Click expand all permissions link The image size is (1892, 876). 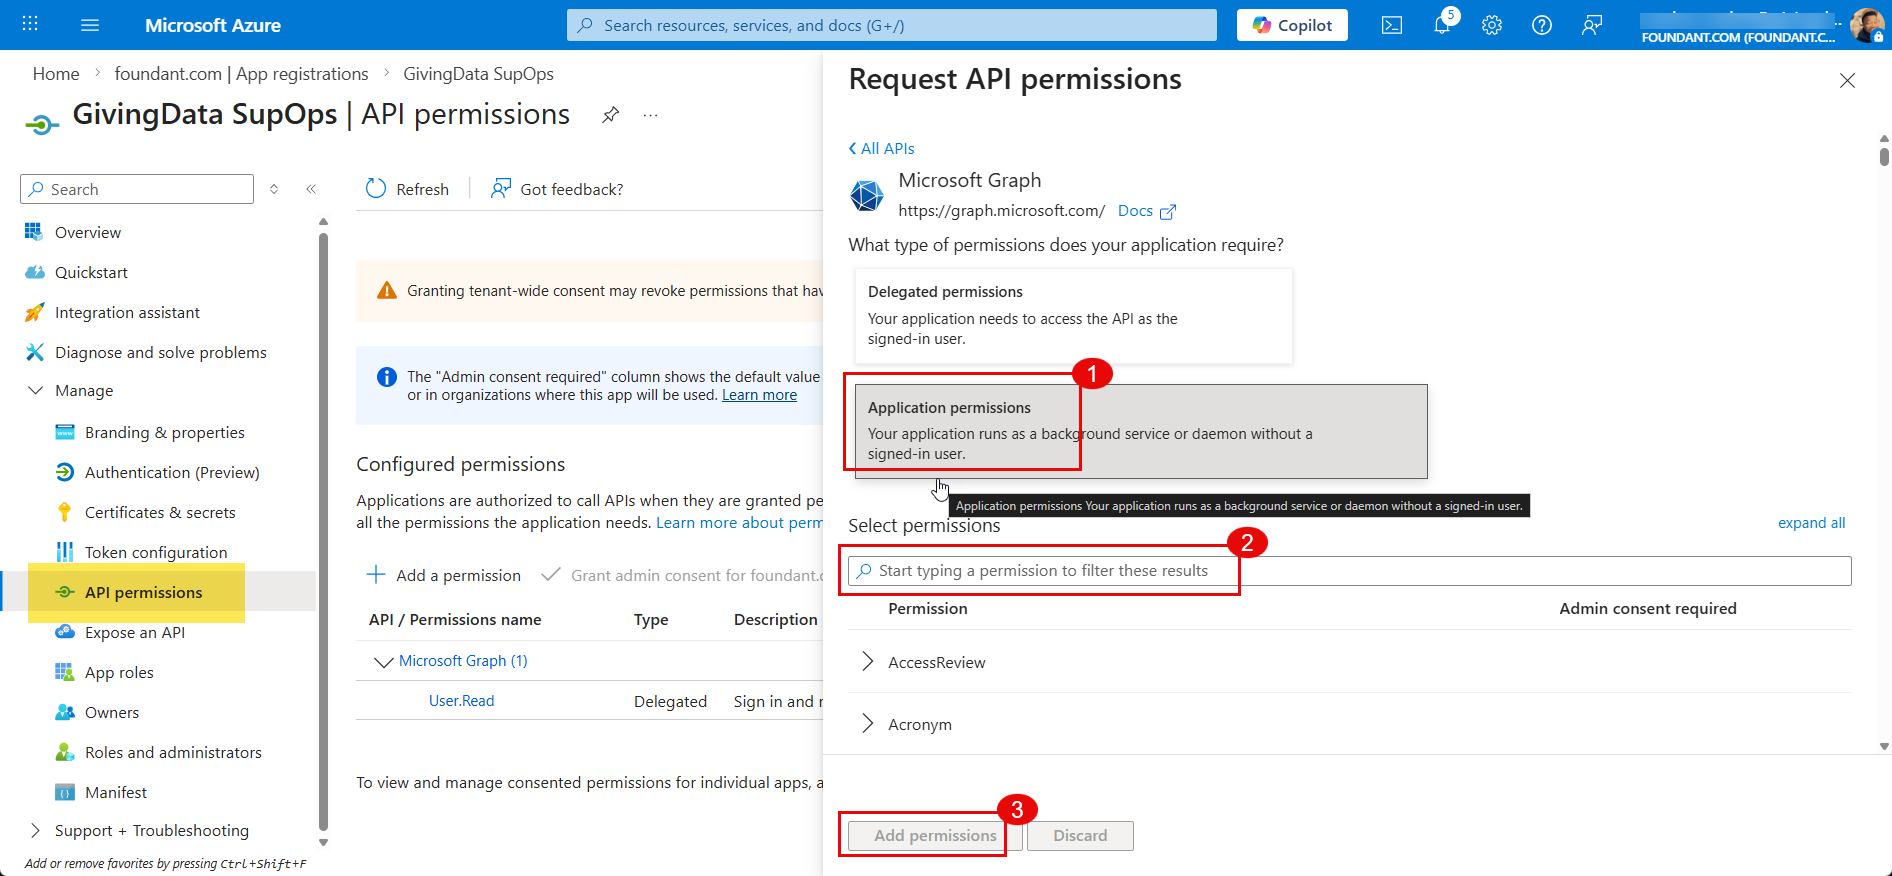[x=1811, y=523]
